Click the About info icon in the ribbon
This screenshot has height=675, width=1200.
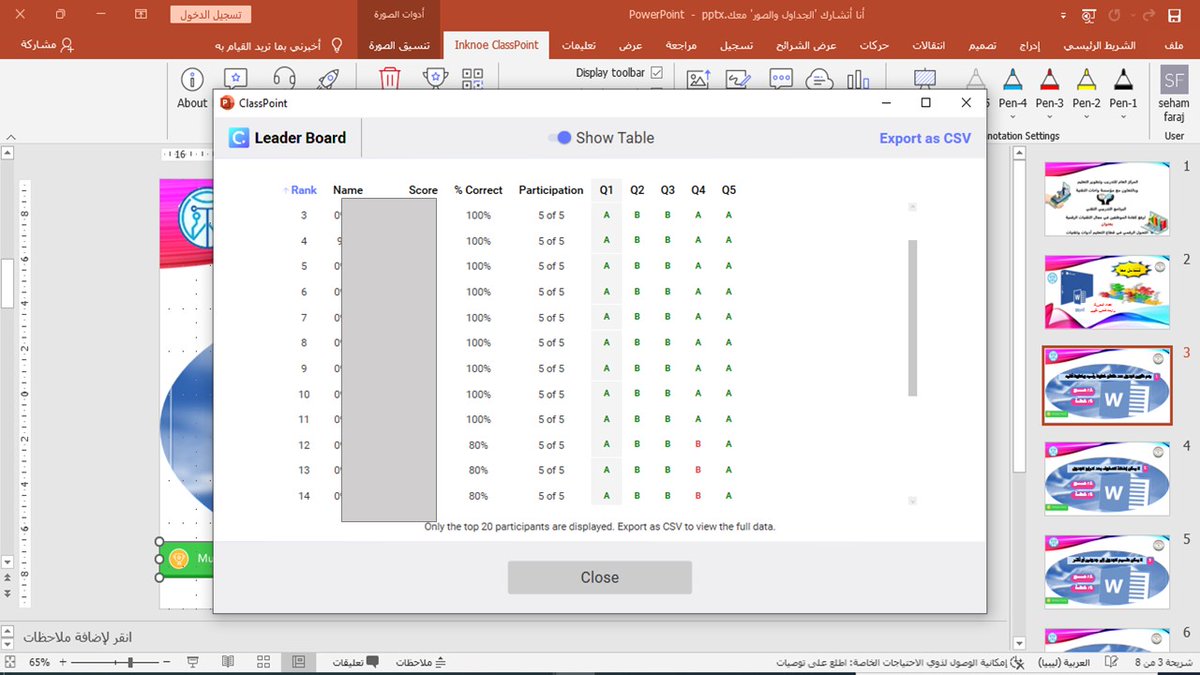tap(191, 80)
